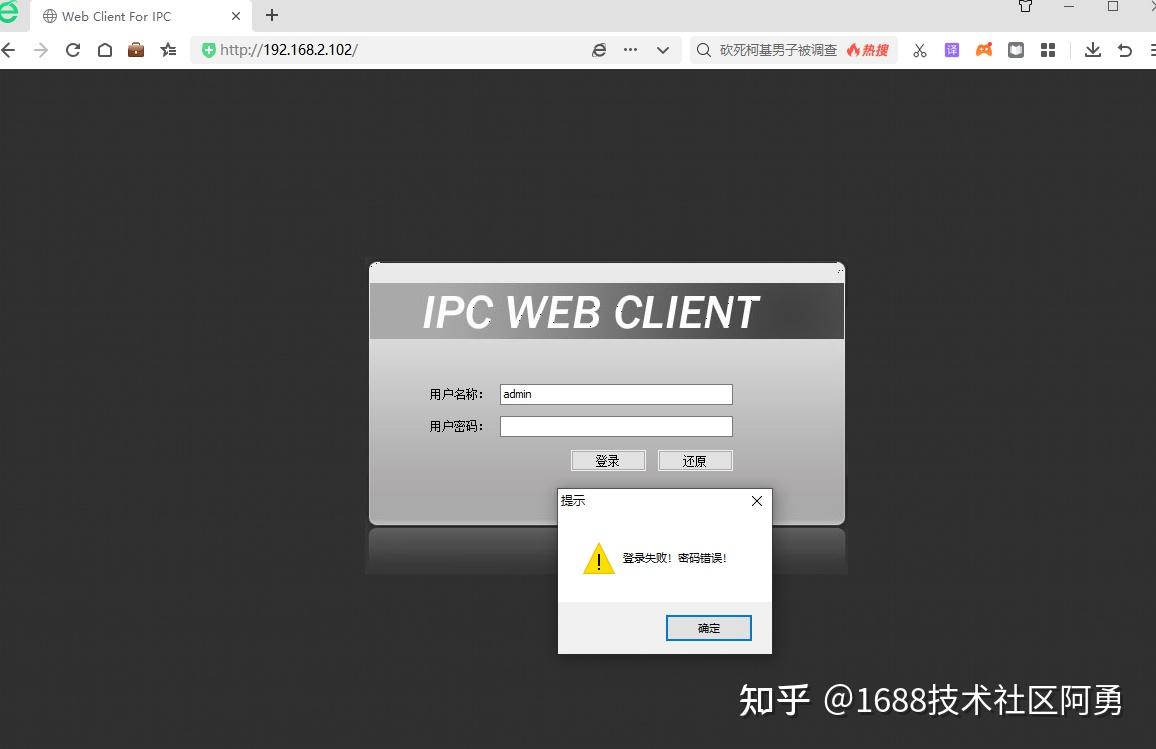Image resolution: width=1156 pixels, height=749 pixels.
Task: Change browser skin via shirt icon
Action: (x=1024, y=7)
